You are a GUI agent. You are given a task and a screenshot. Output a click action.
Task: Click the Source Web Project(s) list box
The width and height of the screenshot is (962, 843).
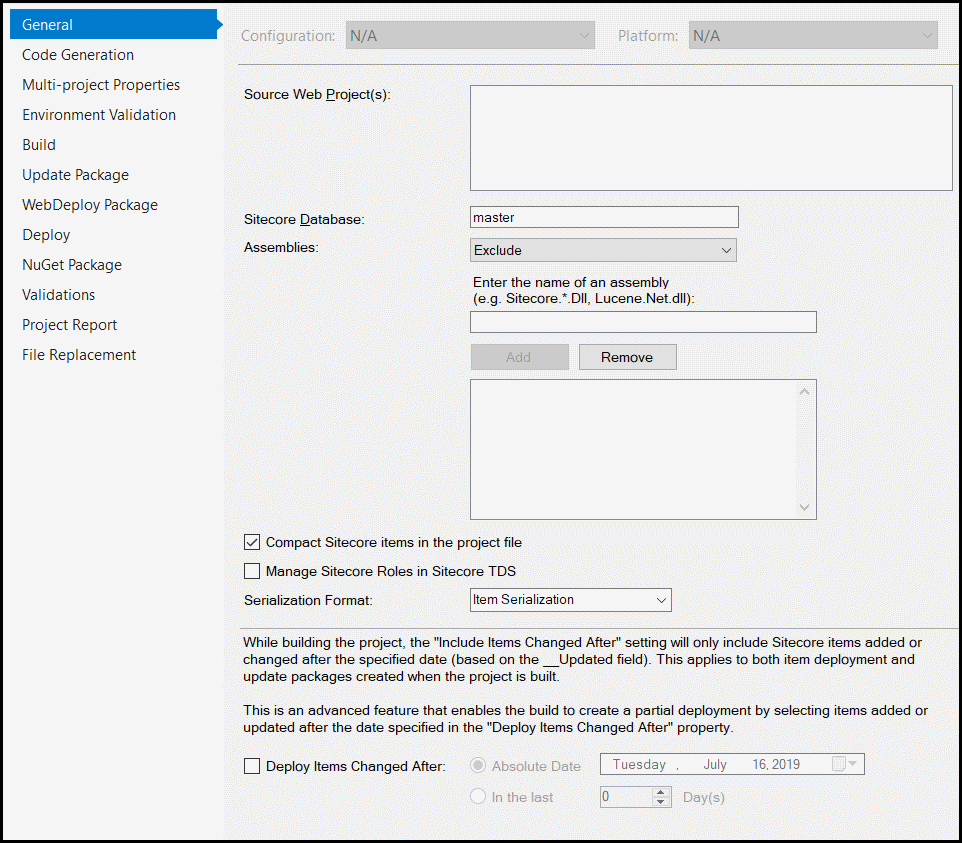tap(711, 138)
